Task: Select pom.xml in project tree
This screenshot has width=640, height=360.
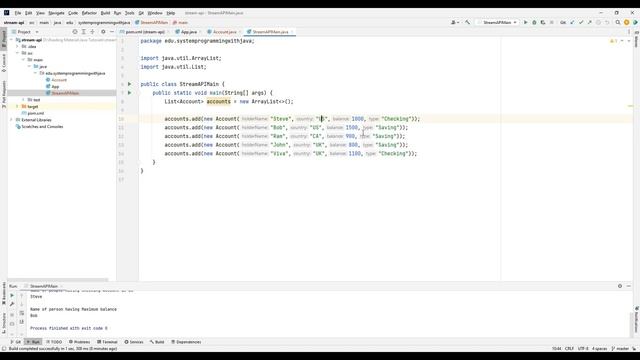Action: [x=36, y=113]
